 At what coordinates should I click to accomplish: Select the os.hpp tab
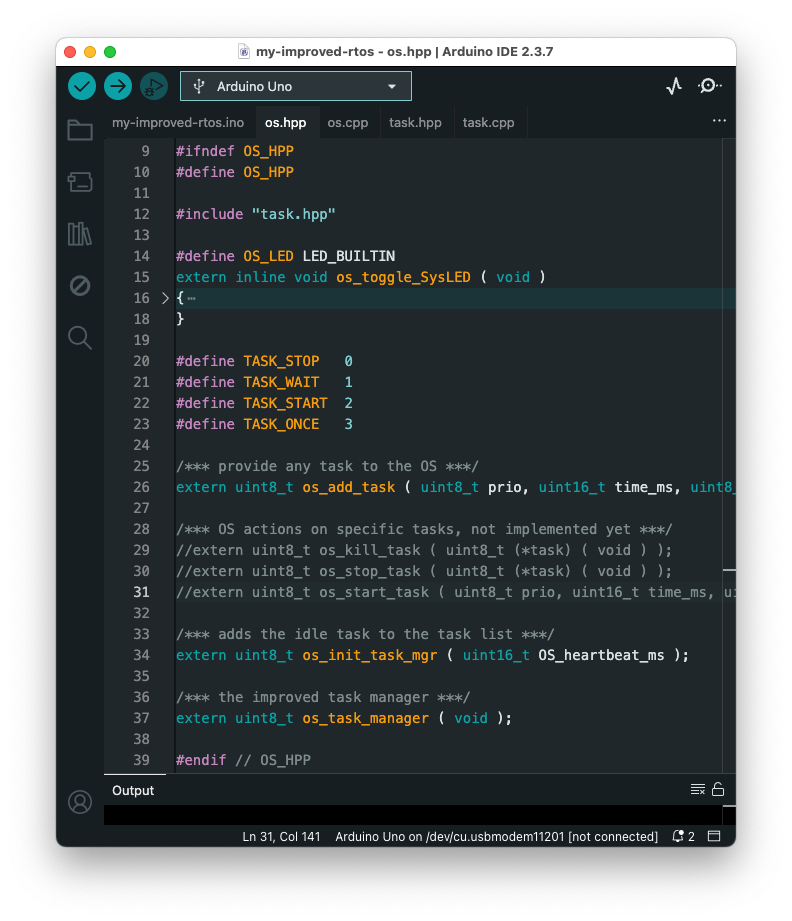(x=286, y=123)
